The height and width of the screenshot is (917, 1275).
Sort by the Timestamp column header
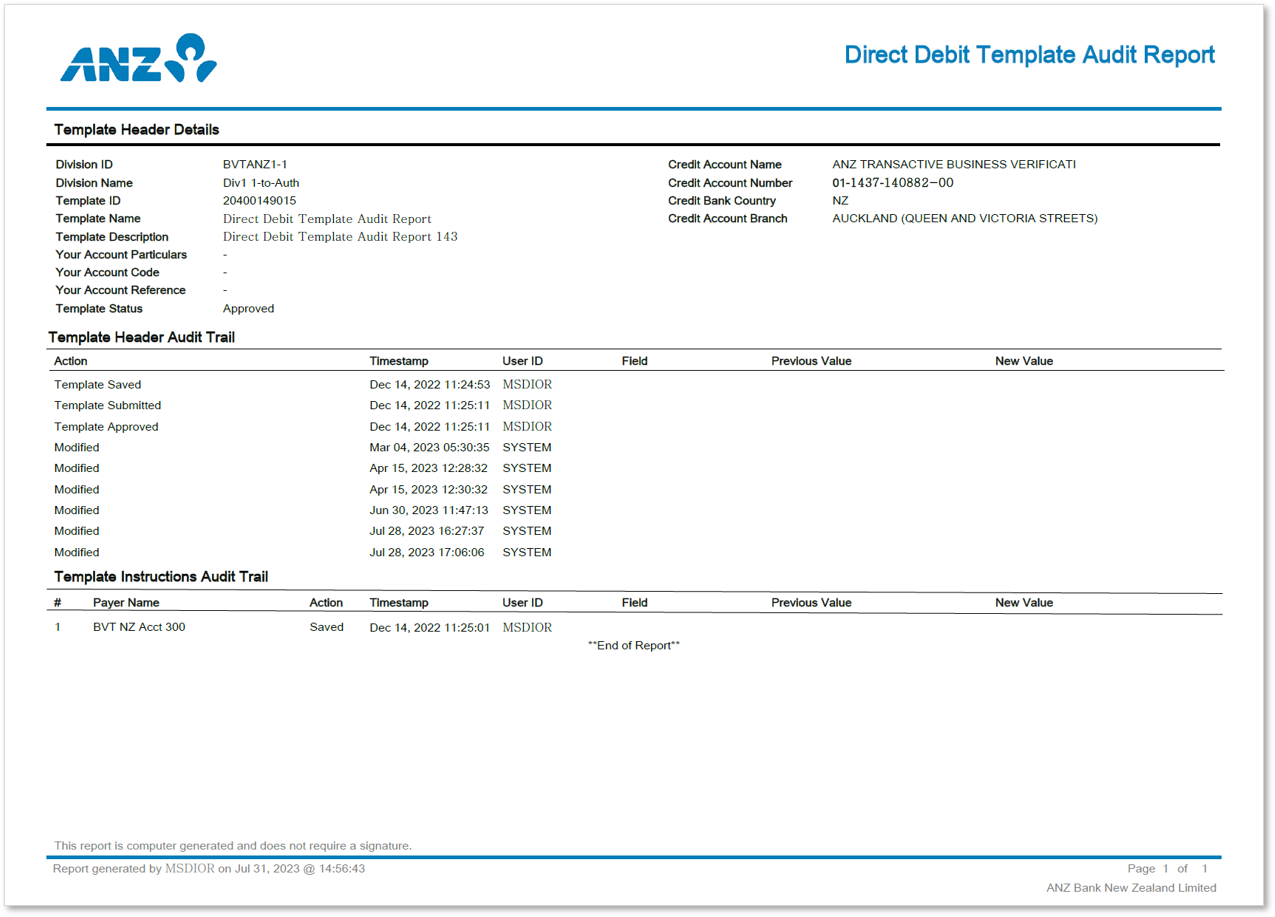coord(397,361)
